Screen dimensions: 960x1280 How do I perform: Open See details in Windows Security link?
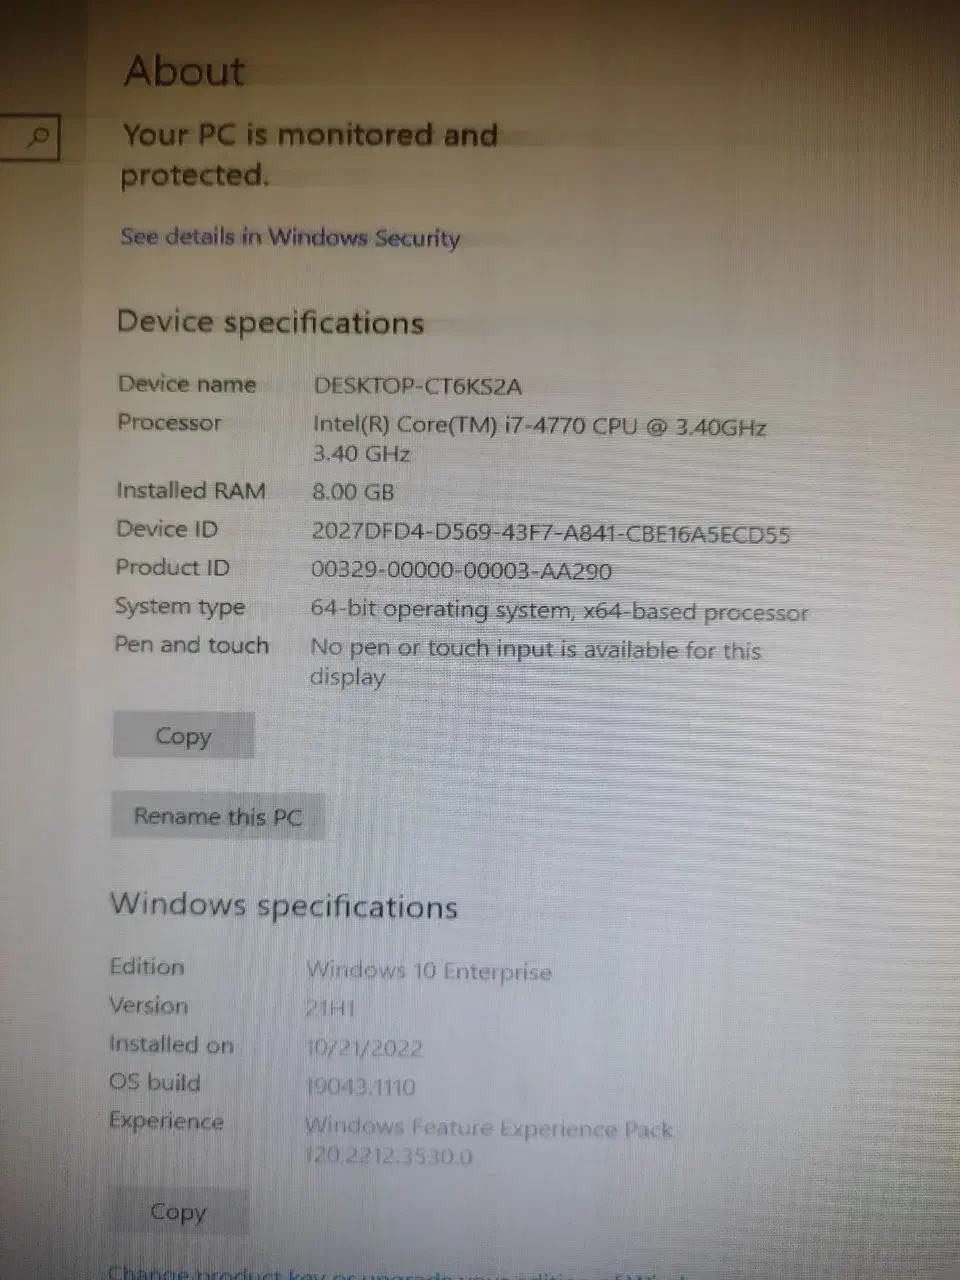[290, 237]
